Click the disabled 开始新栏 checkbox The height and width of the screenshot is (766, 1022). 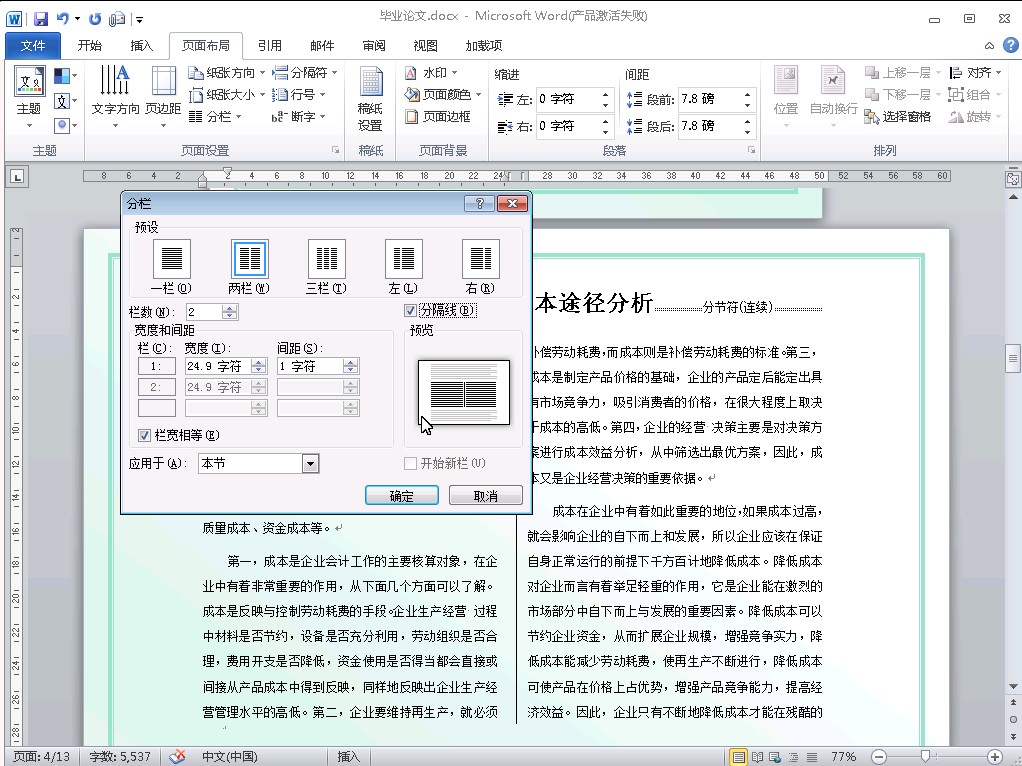[x=410, y=464]
